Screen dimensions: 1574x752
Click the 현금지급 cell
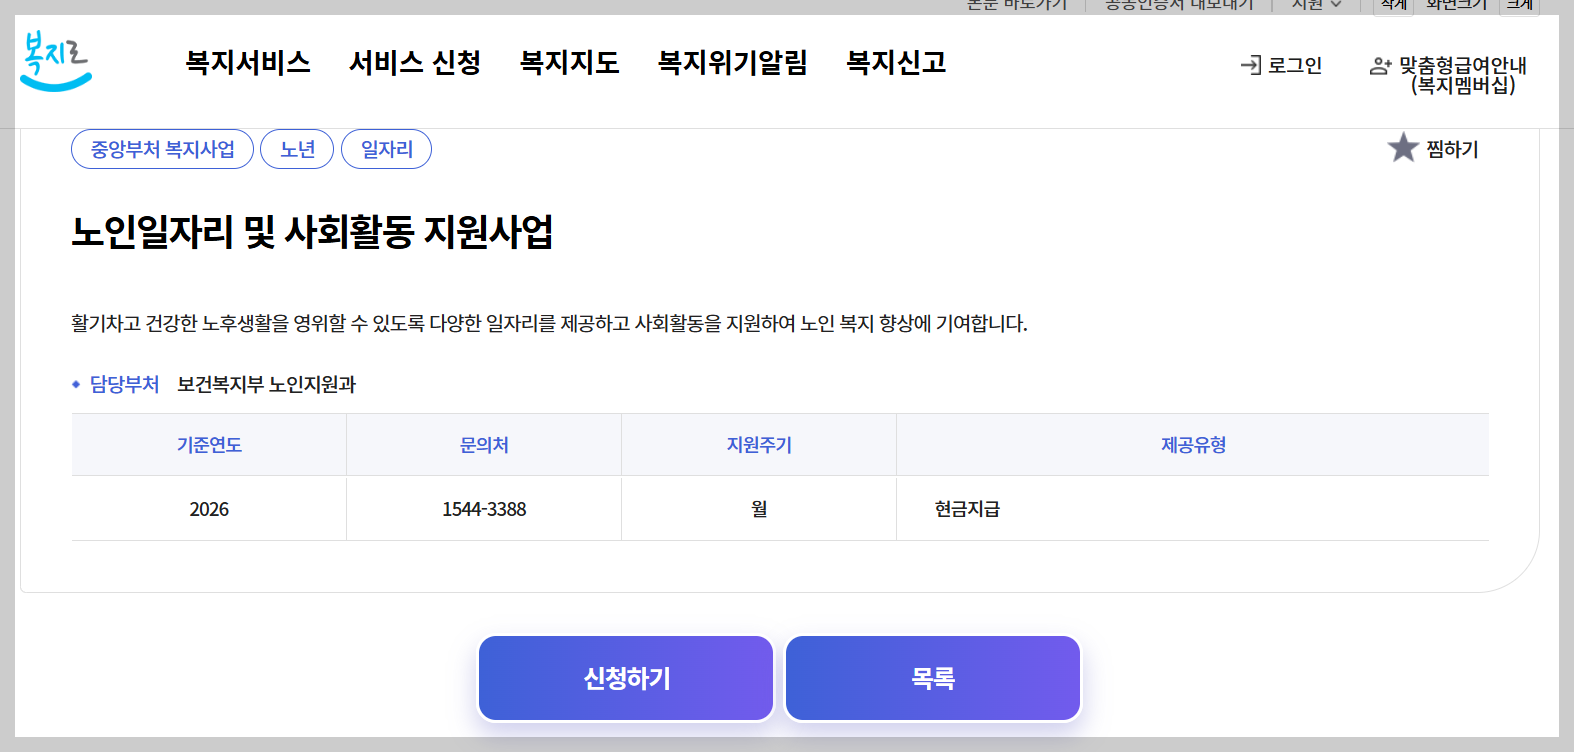[x=1193, y=509]
